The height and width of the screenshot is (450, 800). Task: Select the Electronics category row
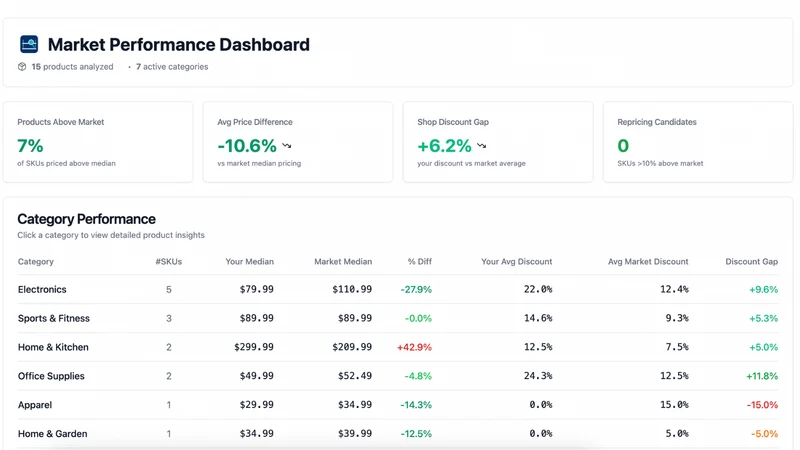point(398,289)
